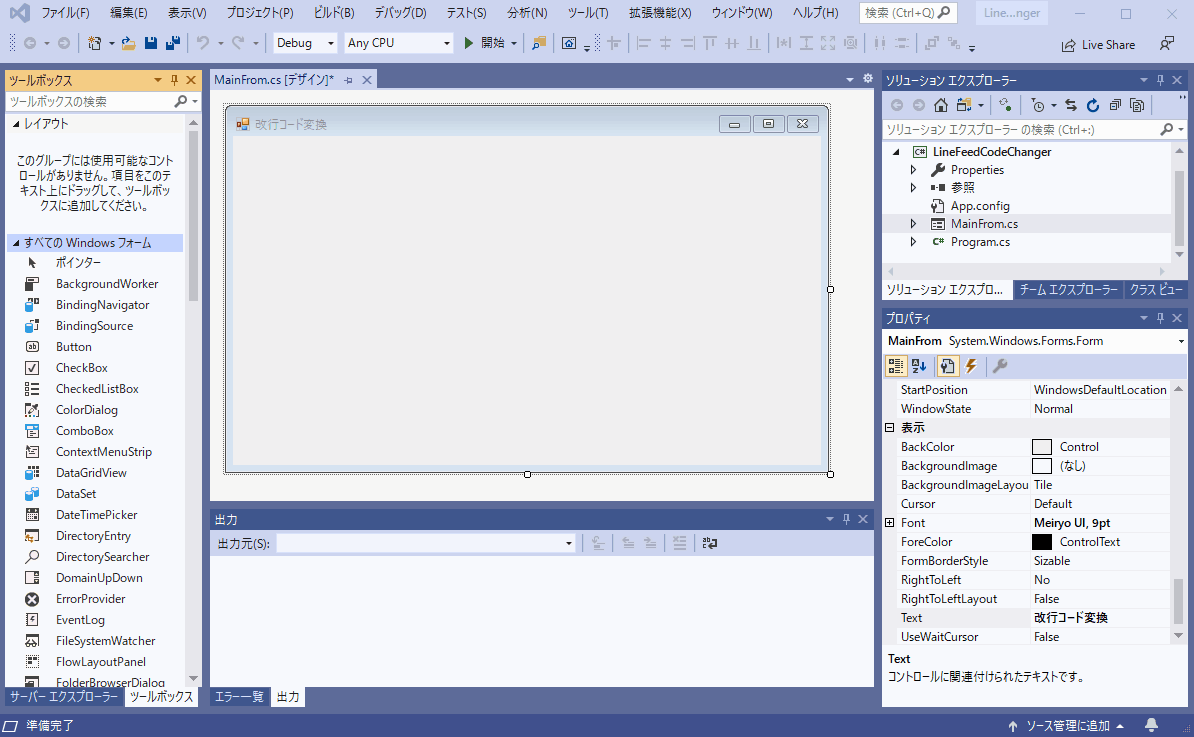Viewport: 1194px width, 737px height.
Task: Collapse レイアウト group in toolbox
Action: (x=15, y=124)
